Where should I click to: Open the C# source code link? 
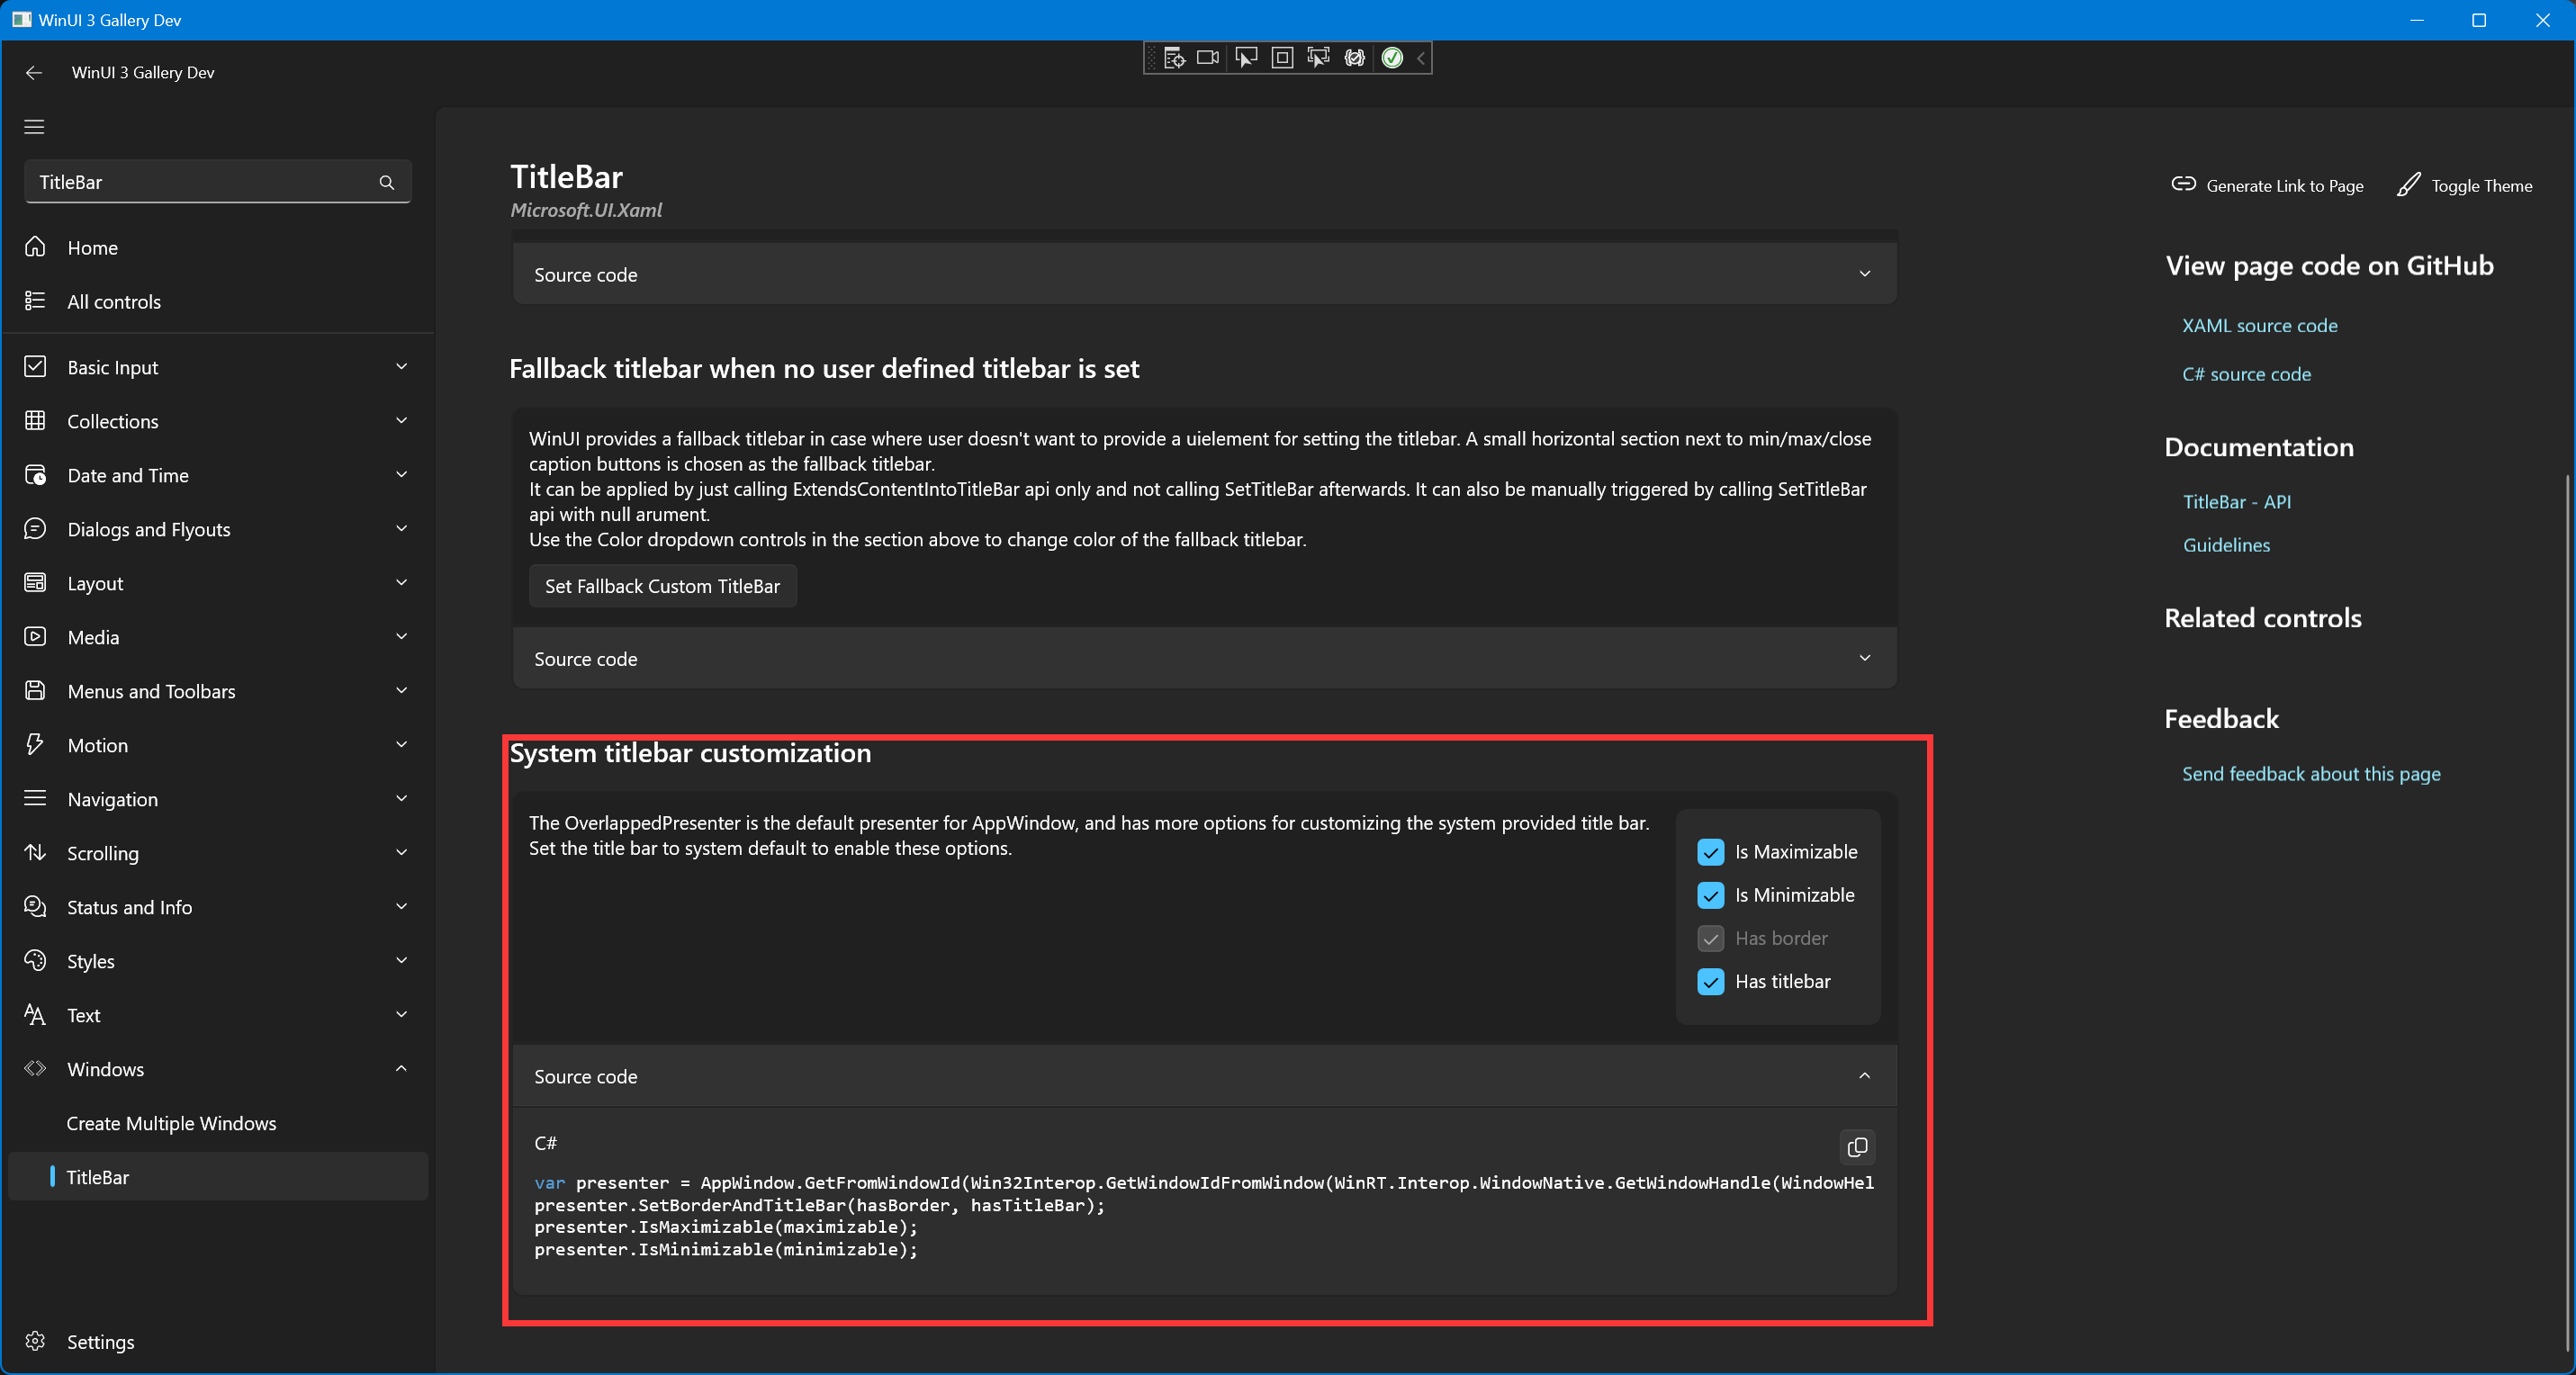pyautogui.click(x=2246, y=374)
